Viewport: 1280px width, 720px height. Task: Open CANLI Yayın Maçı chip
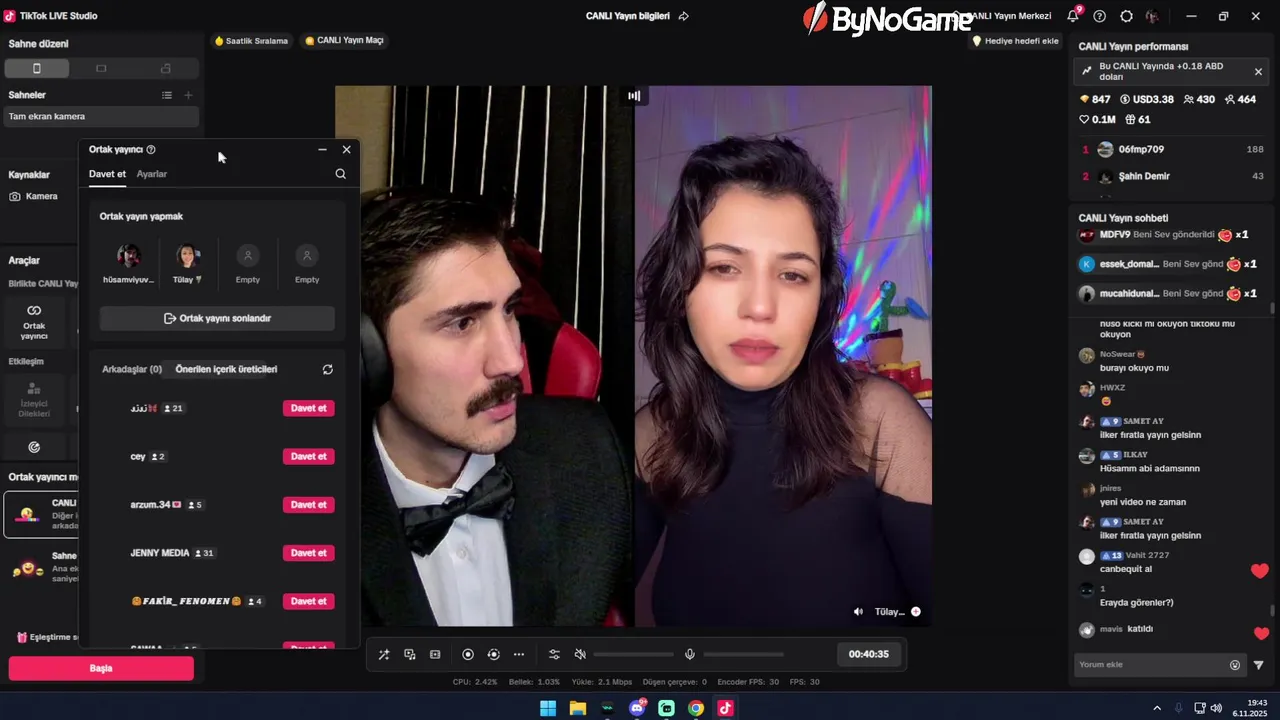(x=344, y=41)
